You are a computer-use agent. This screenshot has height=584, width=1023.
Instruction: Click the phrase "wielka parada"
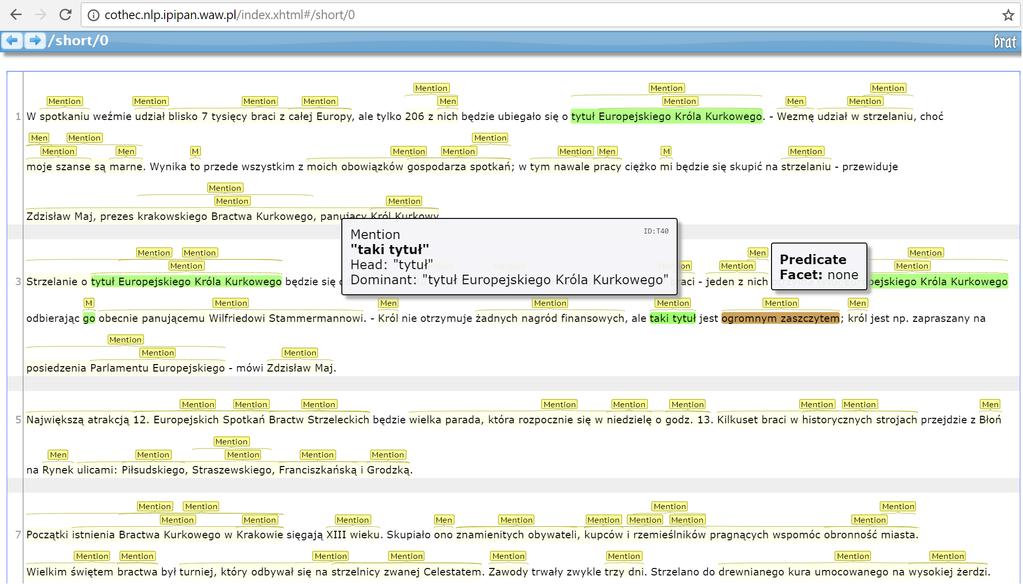tap(445, 420)
